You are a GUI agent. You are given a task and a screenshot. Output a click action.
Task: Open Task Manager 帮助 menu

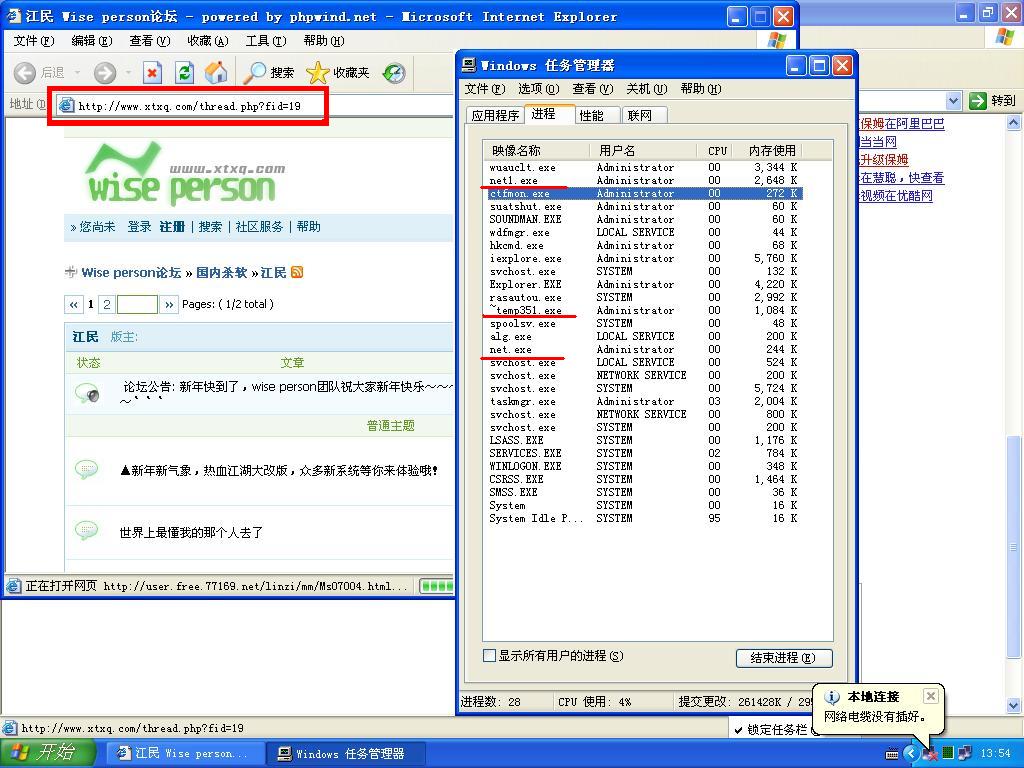point(701,89)
